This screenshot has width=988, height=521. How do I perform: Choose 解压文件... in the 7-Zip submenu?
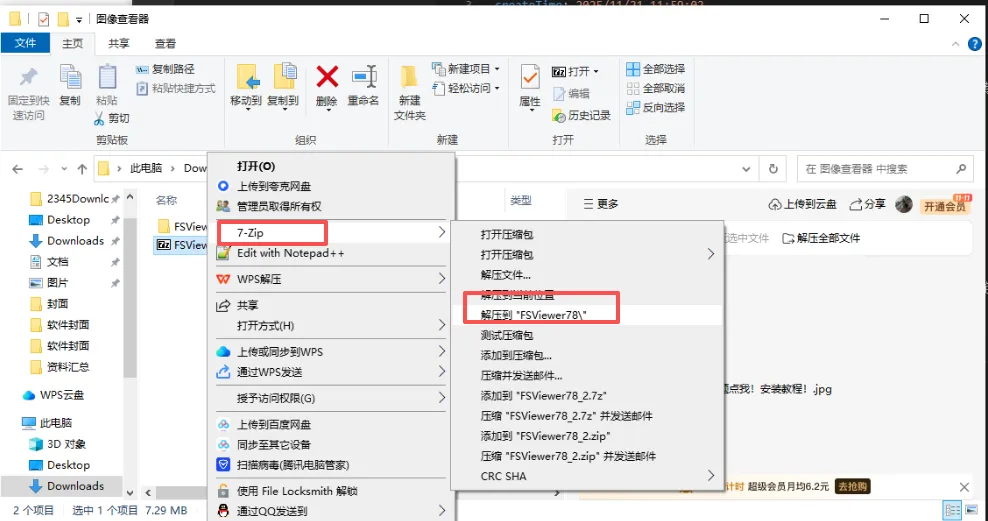click(587, 275)
